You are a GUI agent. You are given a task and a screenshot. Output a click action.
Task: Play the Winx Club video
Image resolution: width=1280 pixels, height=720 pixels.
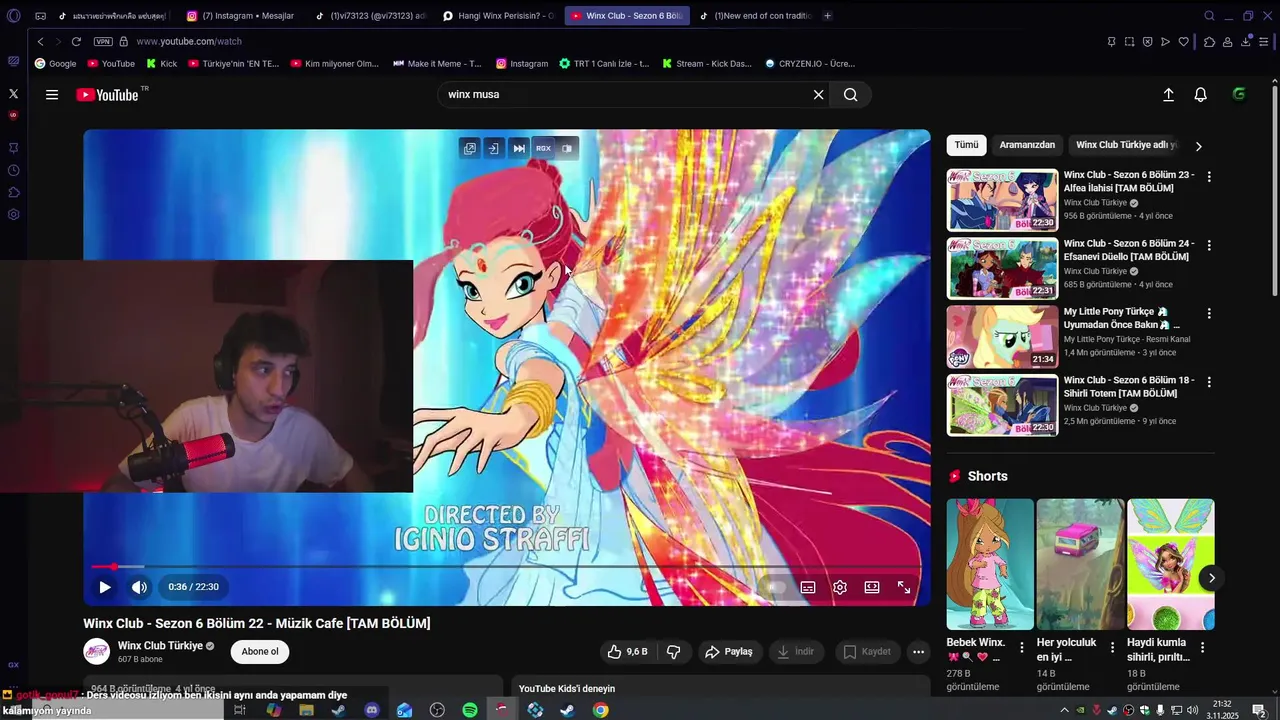pos(104,587)
